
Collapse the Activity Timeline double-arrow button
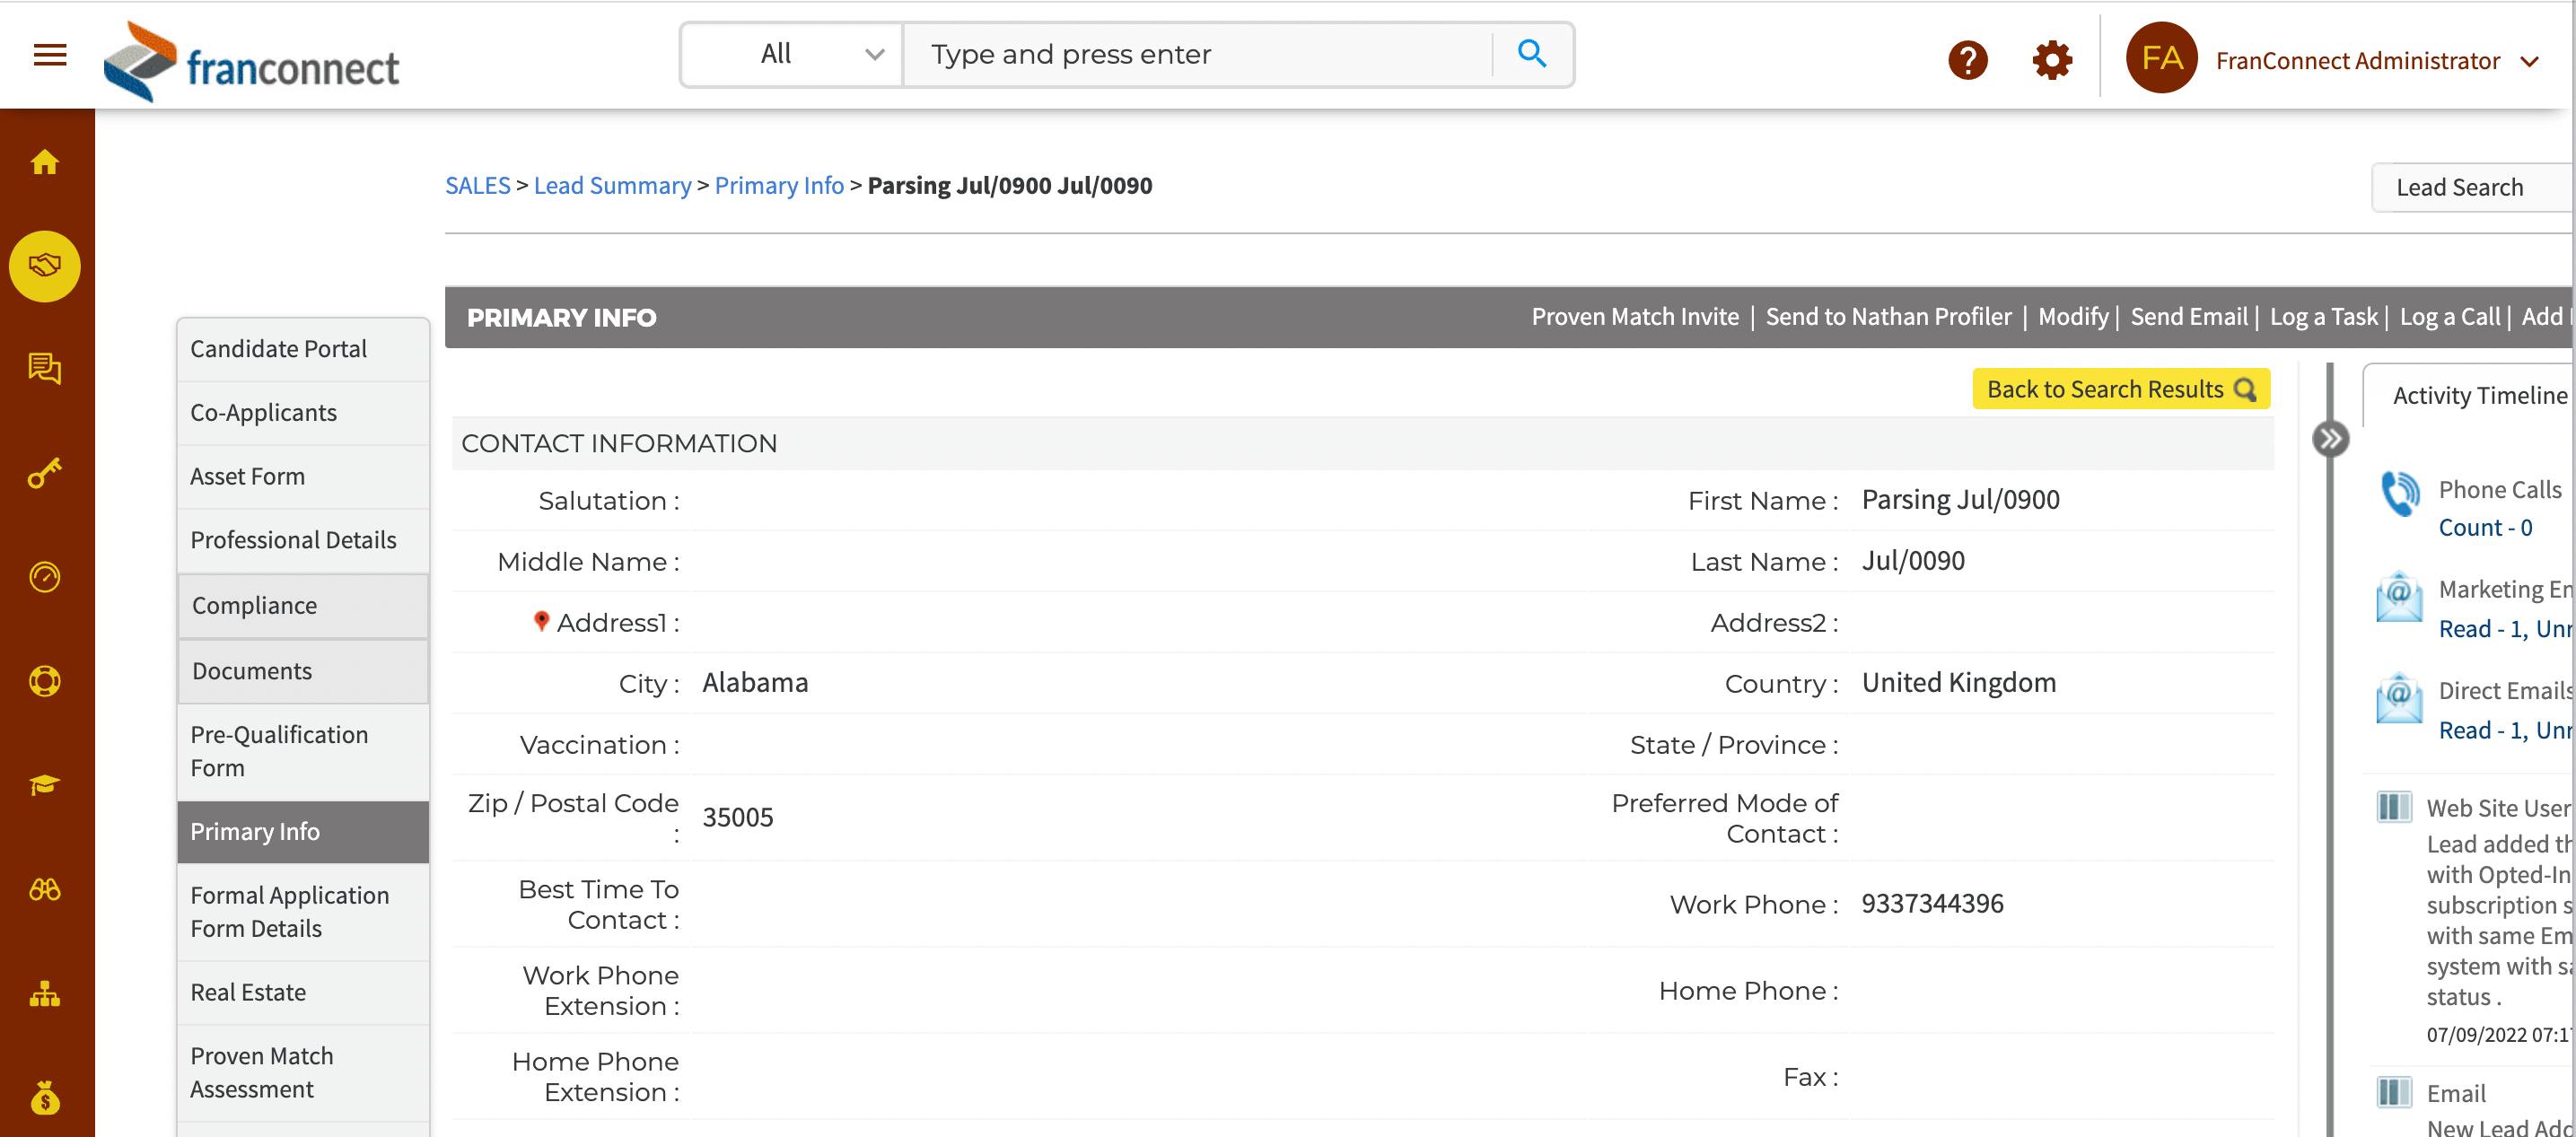coord(2329,438)
